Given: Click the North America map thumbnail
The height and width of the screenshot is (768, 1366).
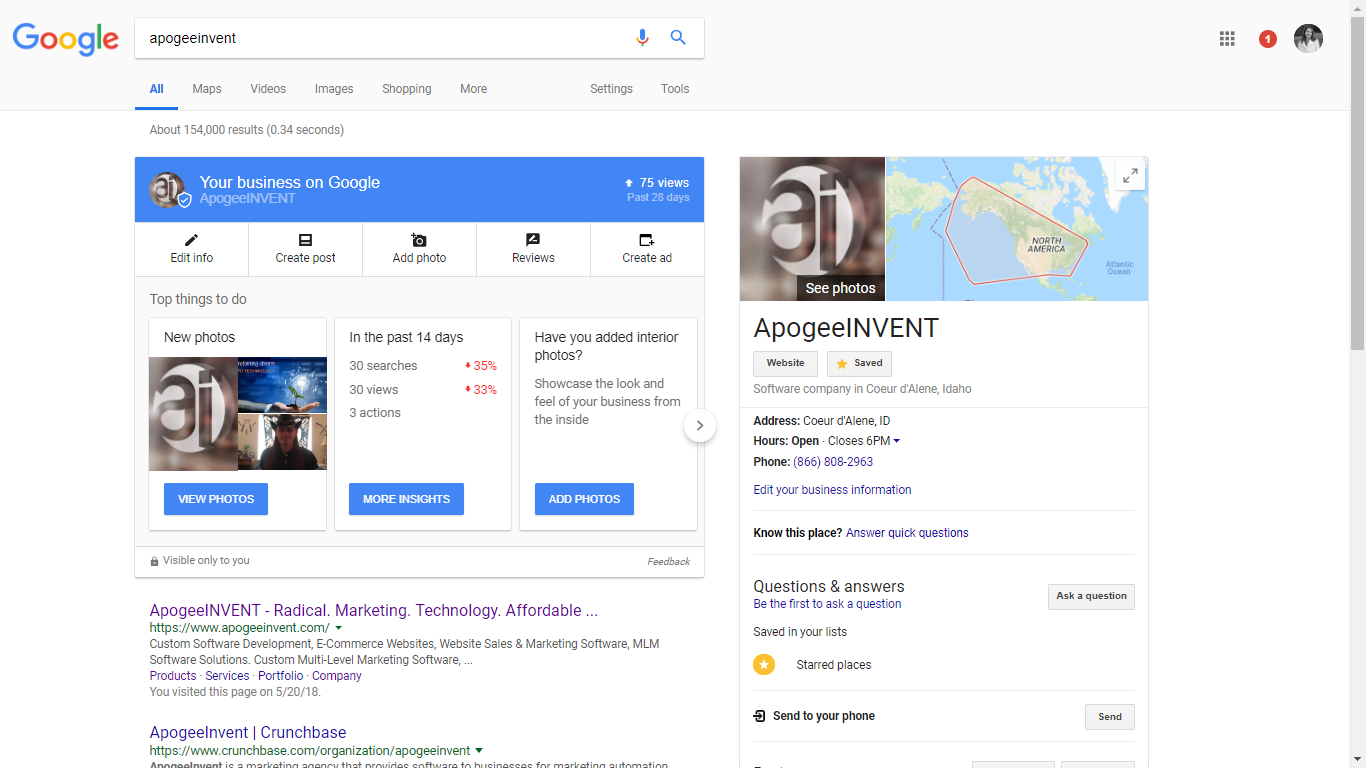Looking at the screenshot, I should pos(1017,229).
